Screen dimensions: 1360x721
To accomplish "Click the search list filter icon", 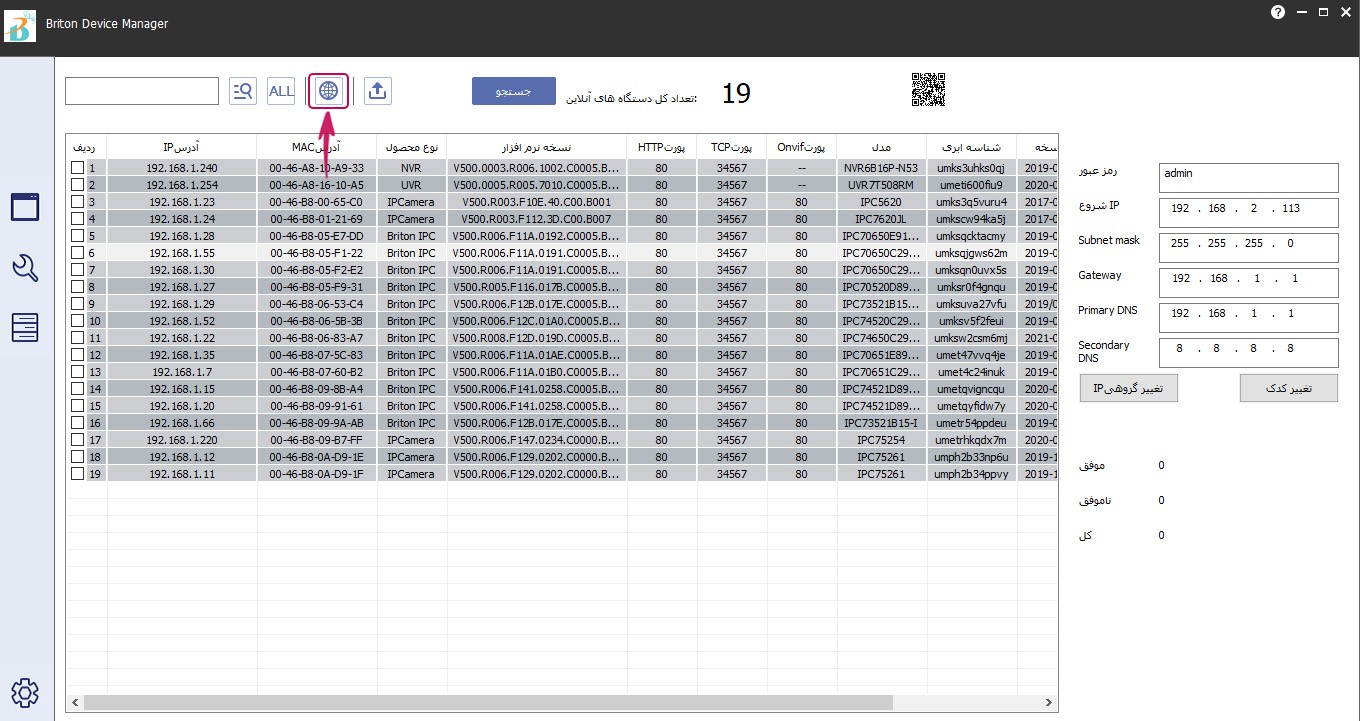I will tap(243, 91).
